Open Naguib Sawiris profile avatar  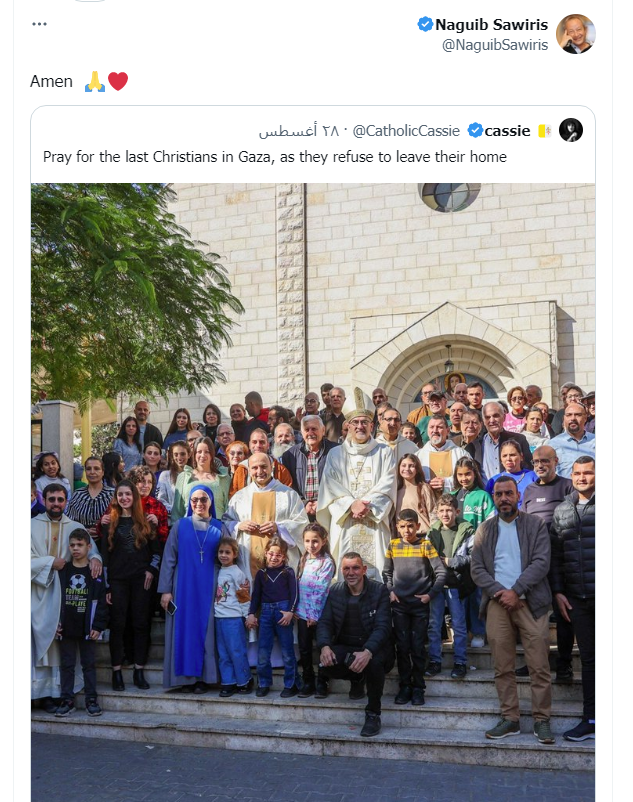576,34
